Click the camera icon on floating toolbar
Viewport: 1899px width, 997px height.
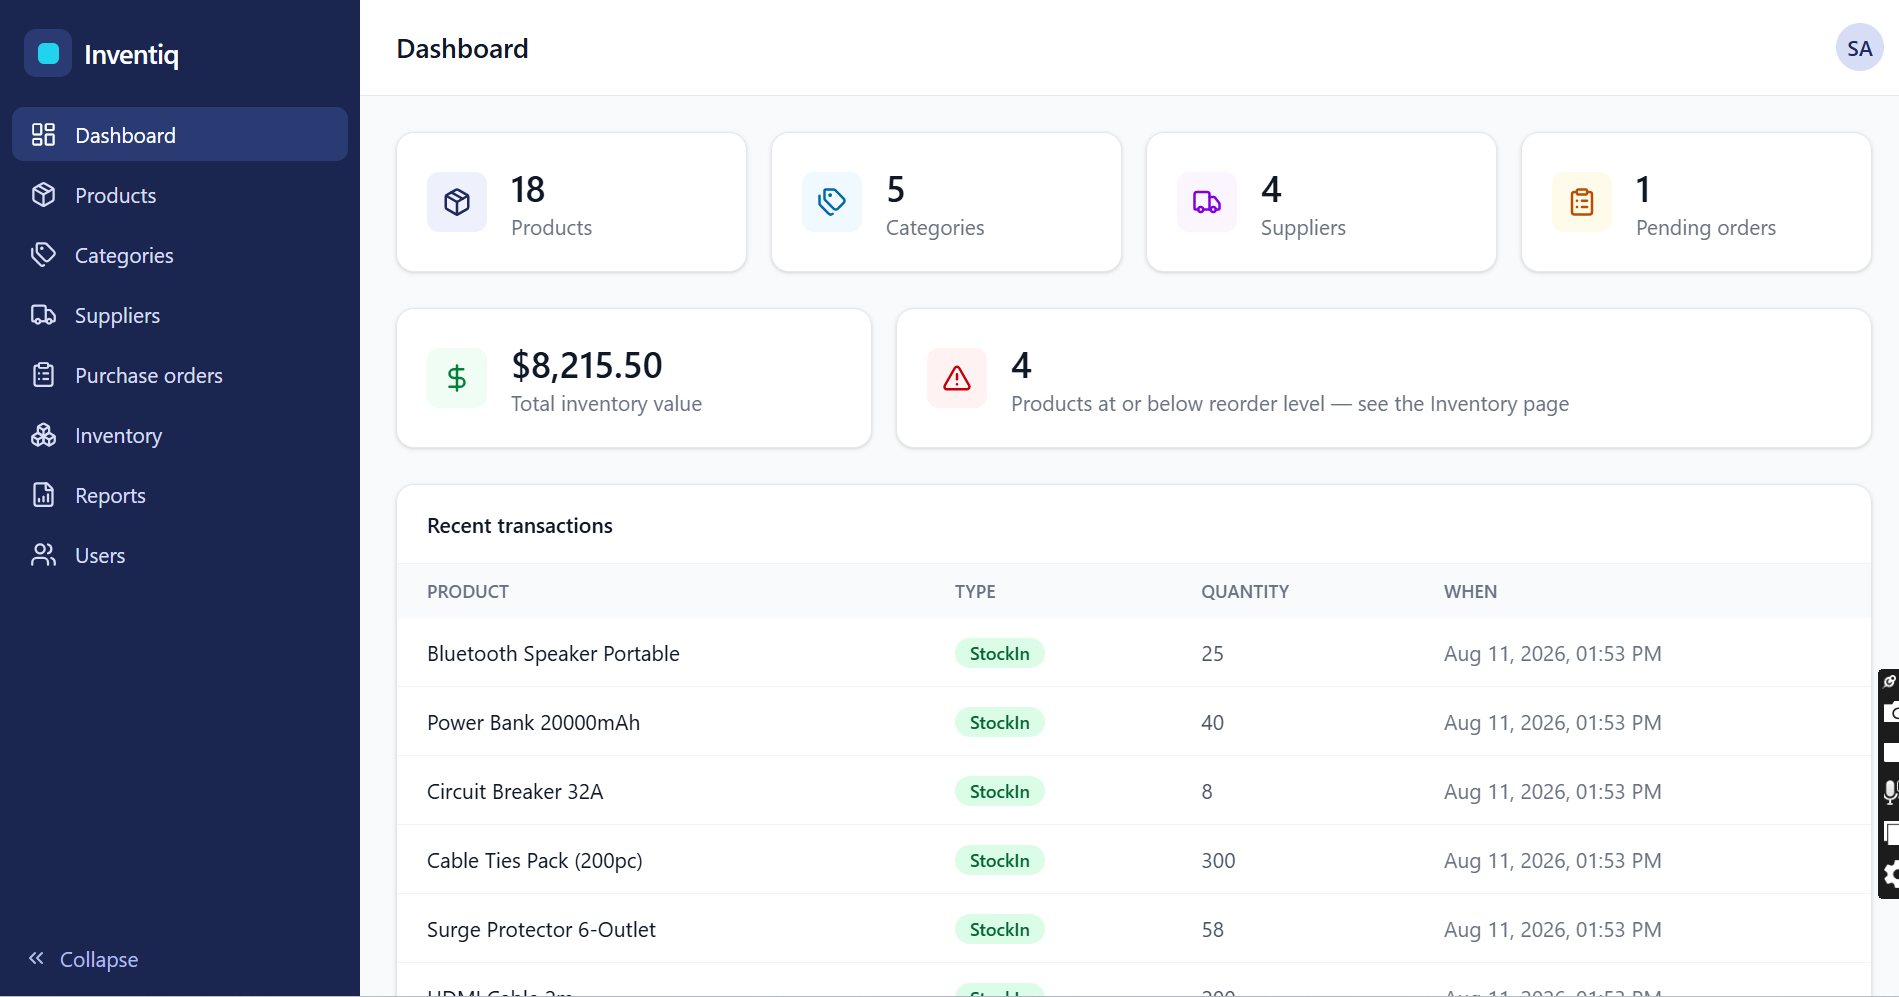tap(1891, 713)
